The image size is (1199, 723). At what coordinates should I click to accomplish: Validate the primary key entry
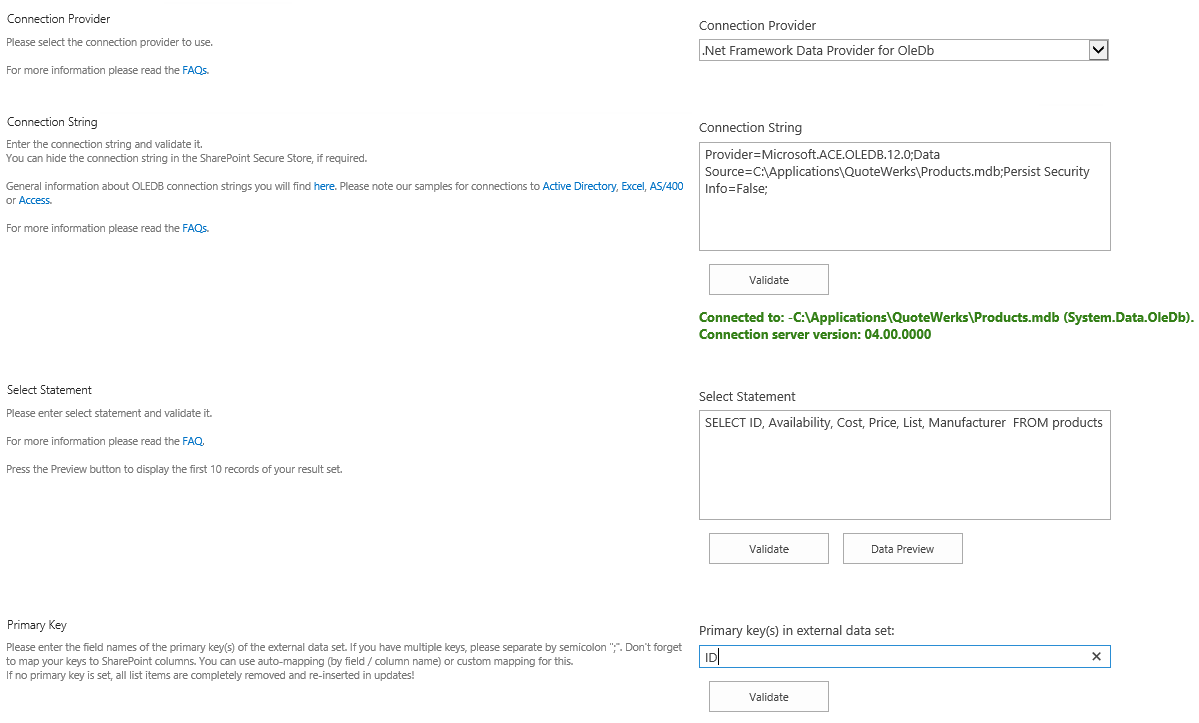[768, 697]
